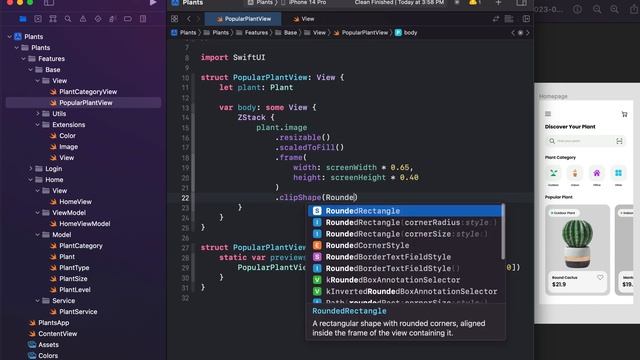Viewport: 640px width, 360px height.
Task: Expand the Login folder
Action: point(31,169)
